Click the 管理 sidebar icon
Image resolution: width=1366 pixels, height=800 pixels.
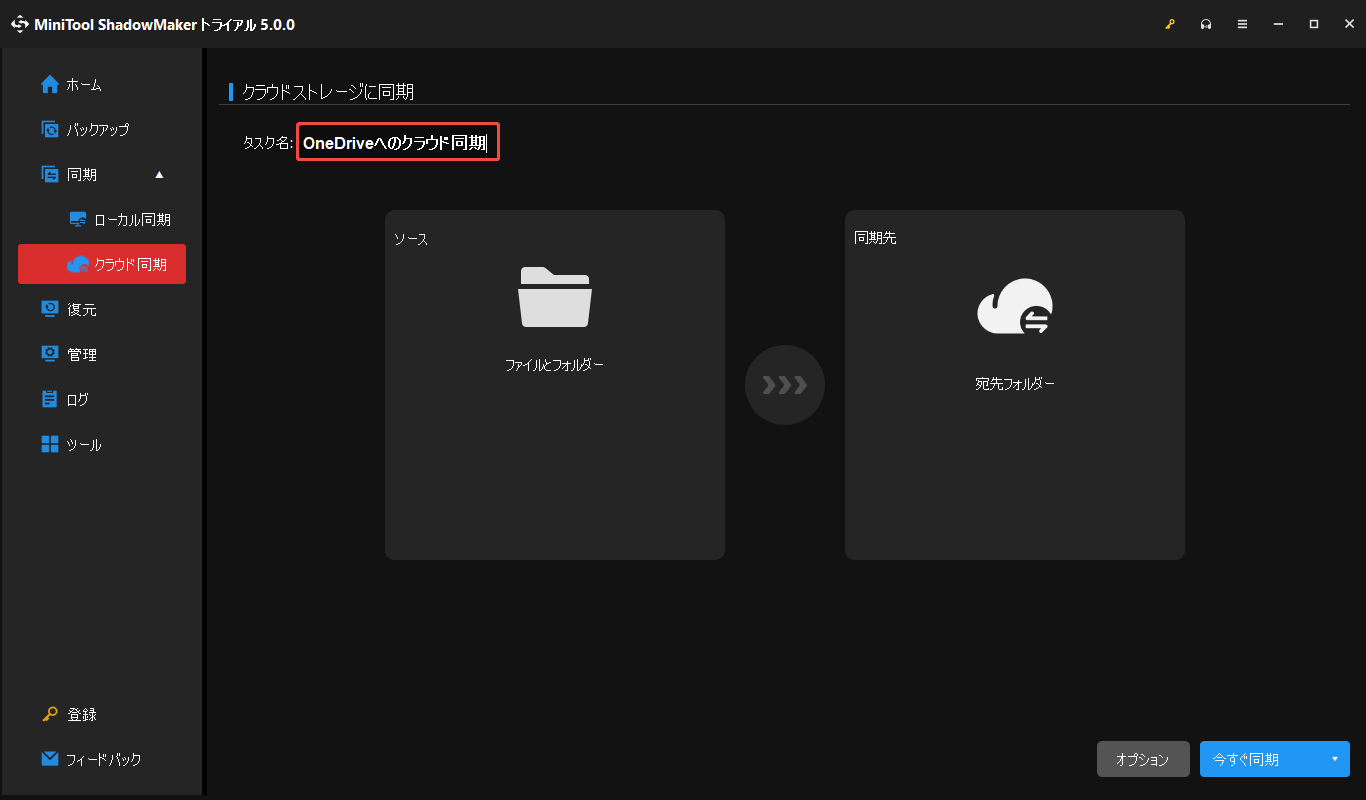coord(50,355)
